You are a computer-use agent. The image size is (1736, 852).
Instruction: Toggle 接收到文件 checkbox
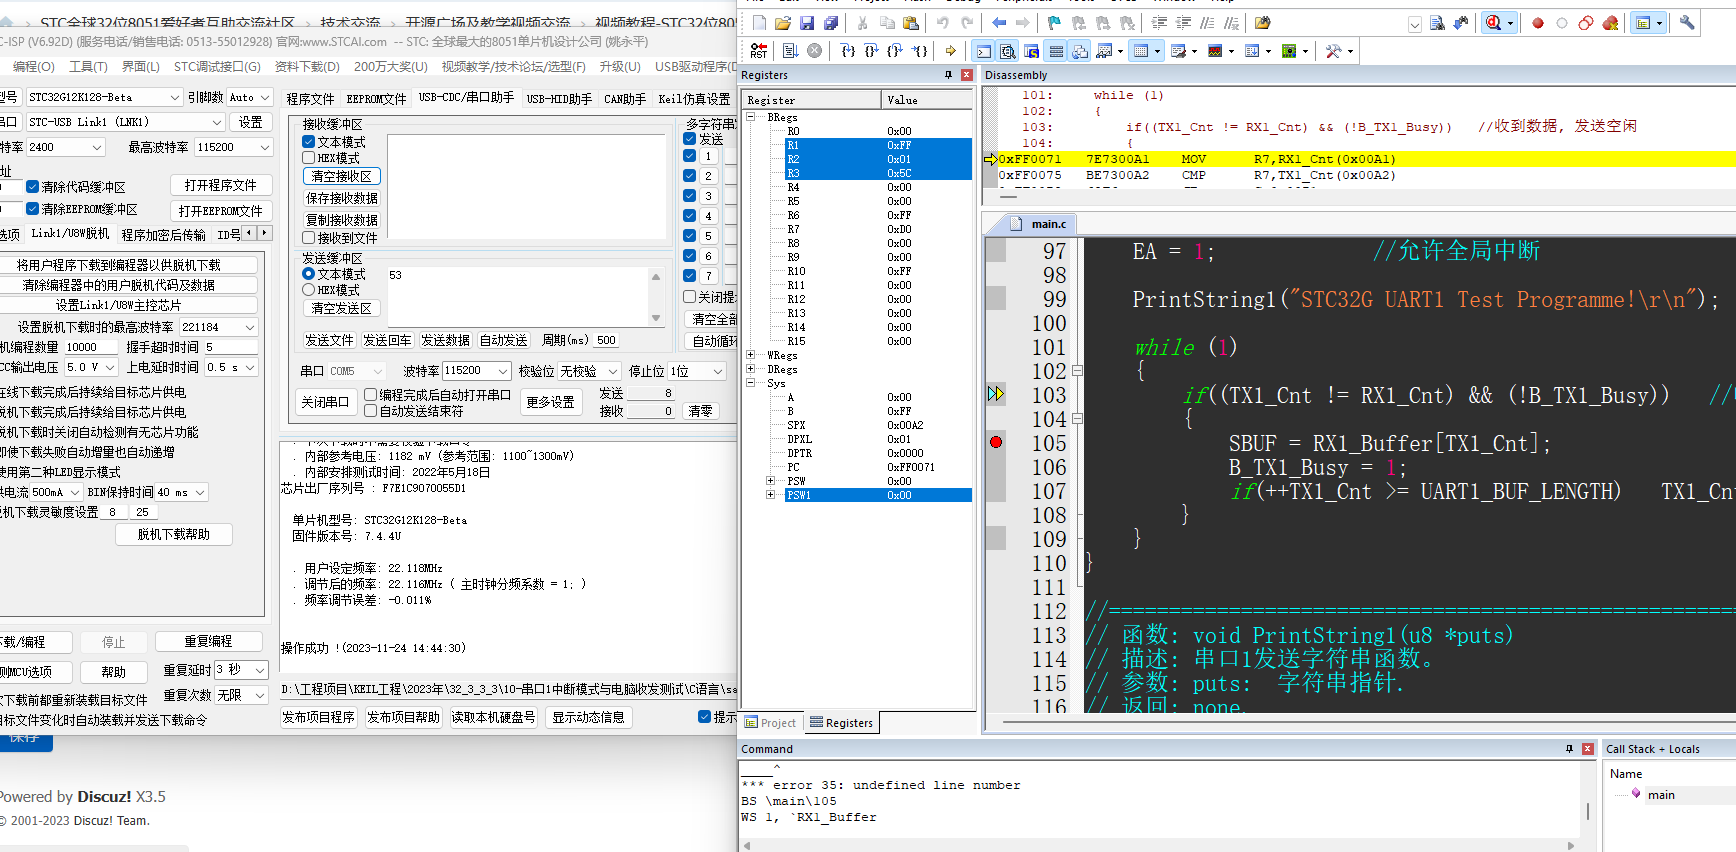(x=309, y=238)
